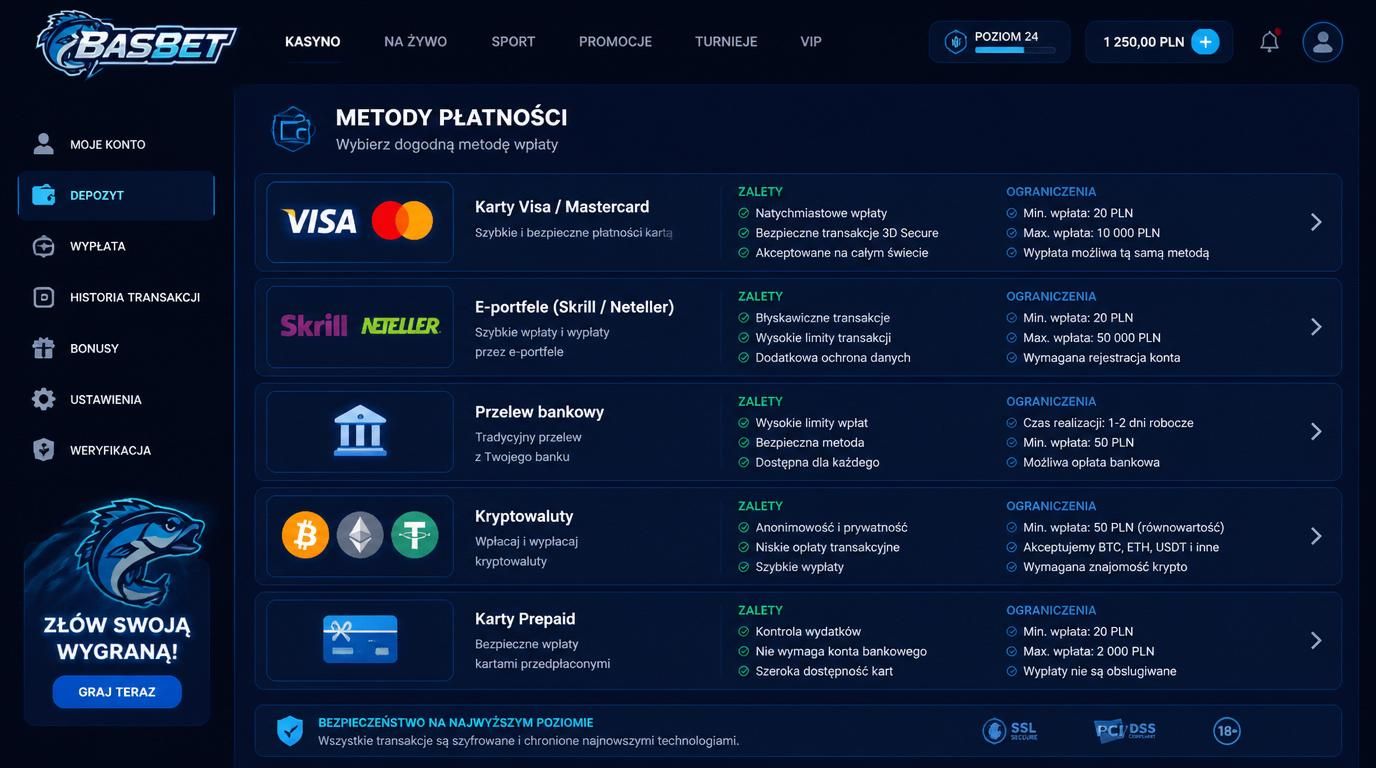Expand Przelew bankowy row chevron
Screen dimensions: 1376x768
pyautogui.click(x=1316, y=431)
